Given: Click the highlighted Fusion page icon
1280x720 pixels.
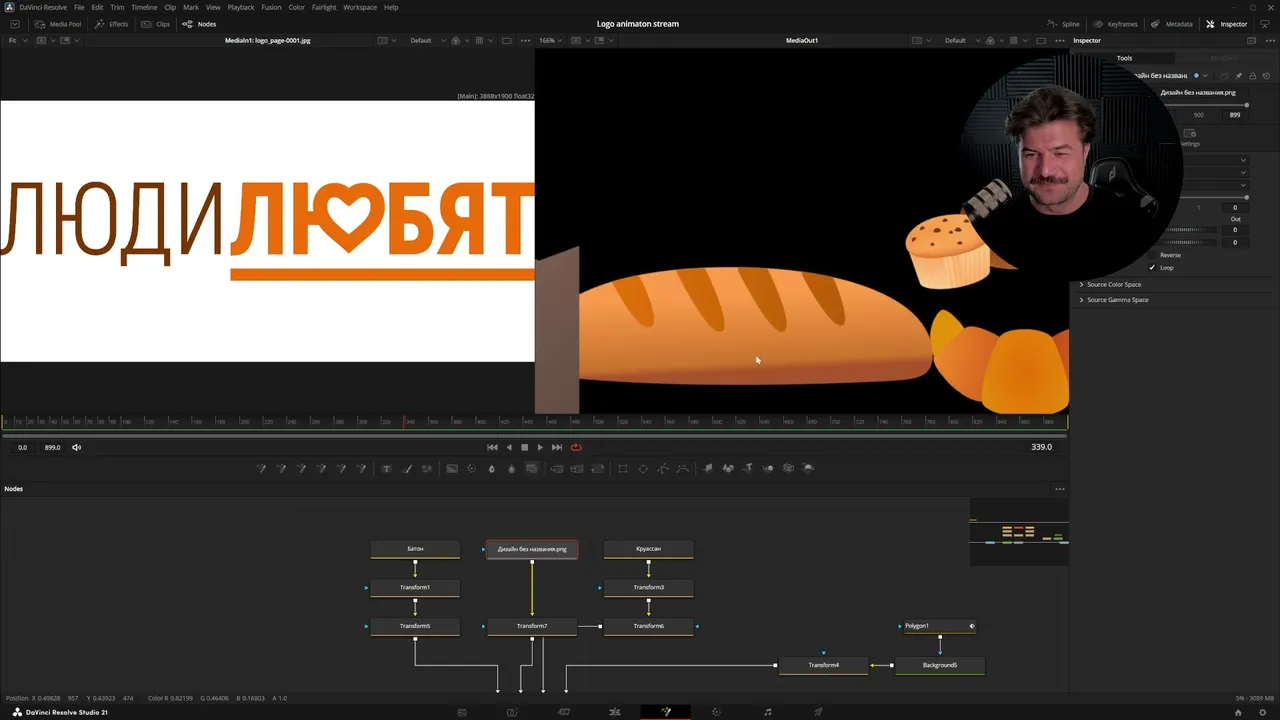Looking at the screenshot, I should 666,712.
